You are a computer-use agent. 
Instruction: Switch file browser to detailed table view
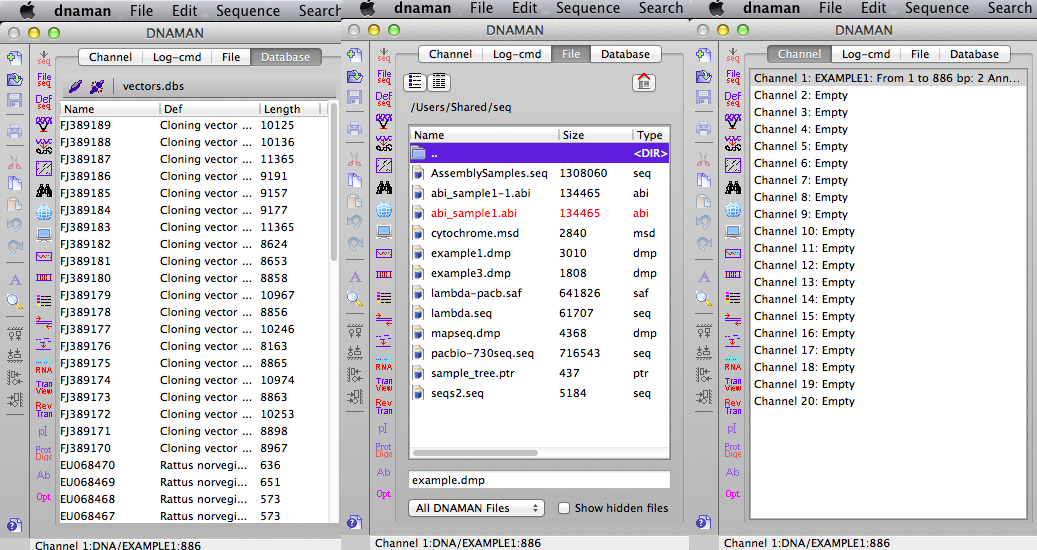[438, 82]
